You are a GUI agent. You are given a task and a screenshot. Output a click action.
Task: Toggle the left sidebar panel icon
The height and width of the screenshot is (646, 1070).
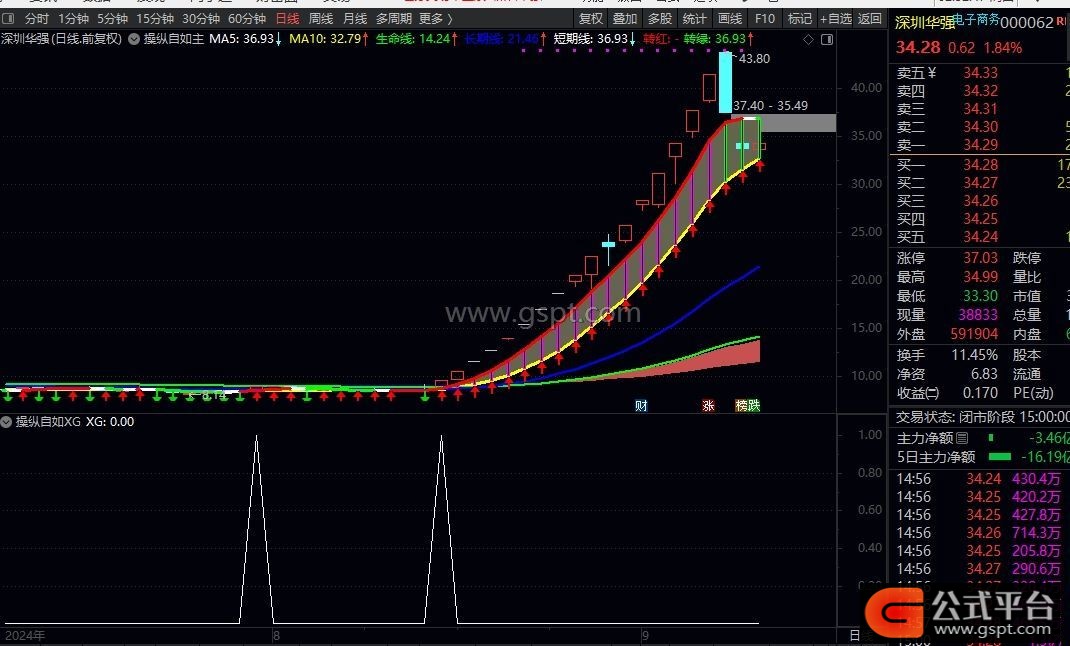(x=8, y=18)
